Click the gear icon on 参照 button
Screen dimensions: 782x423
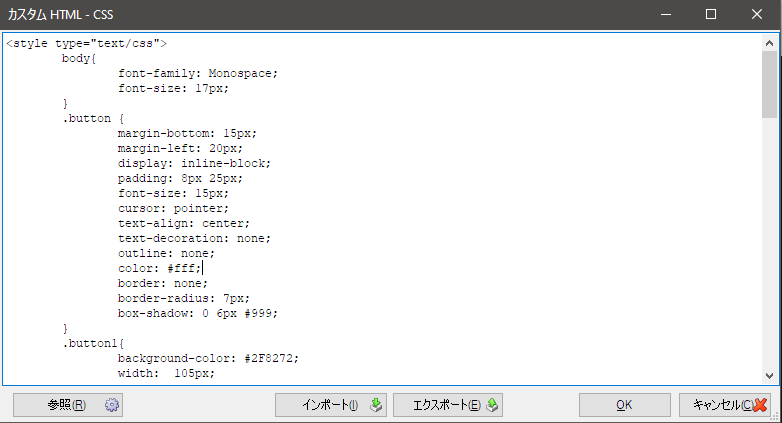click(112, 405)
